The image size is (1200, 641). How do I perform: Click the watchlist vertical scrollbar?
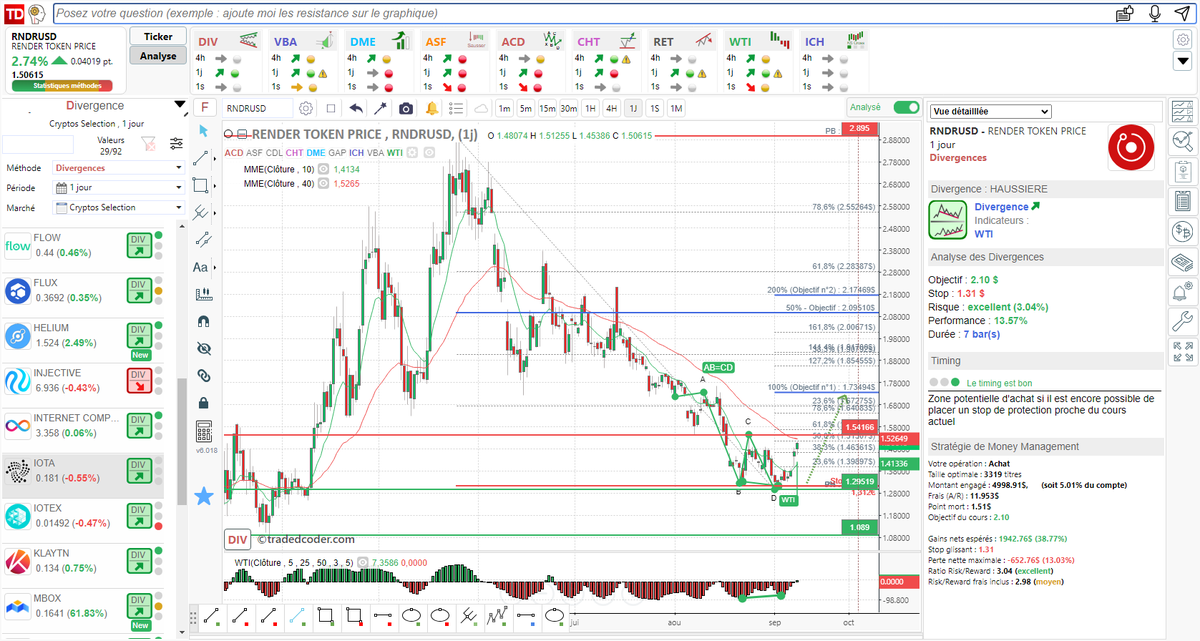(182, 440)
